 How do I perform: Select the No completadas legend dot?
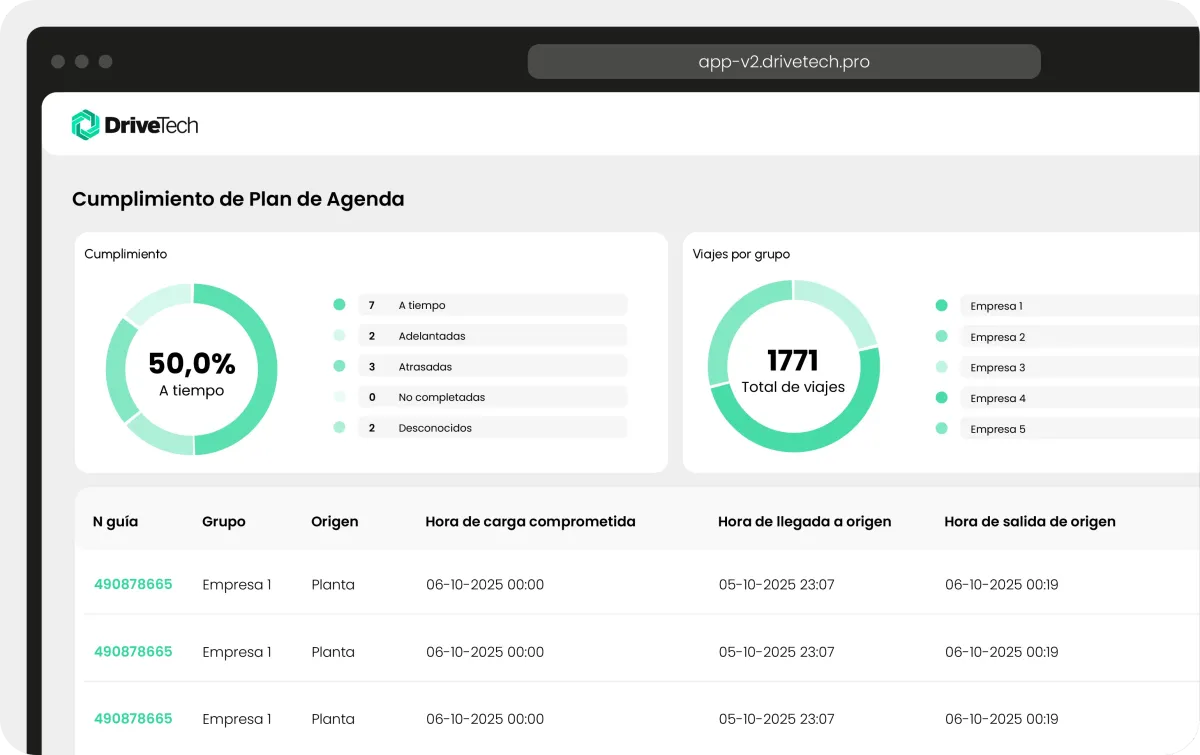[339, 397]
